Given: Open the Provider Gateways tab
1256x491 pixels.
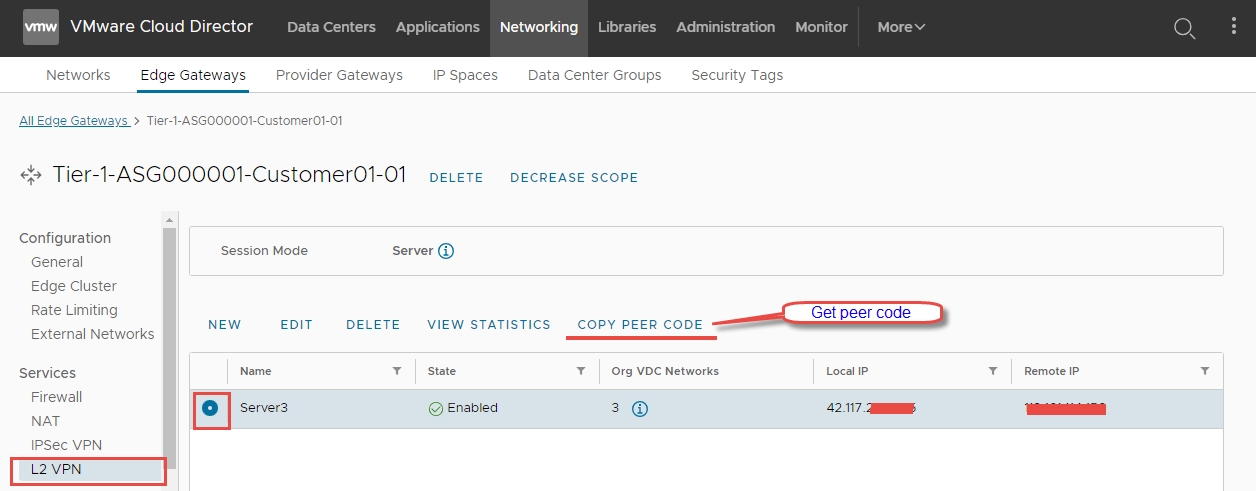Looking at the screenshot, I should [x=339, y=75].
